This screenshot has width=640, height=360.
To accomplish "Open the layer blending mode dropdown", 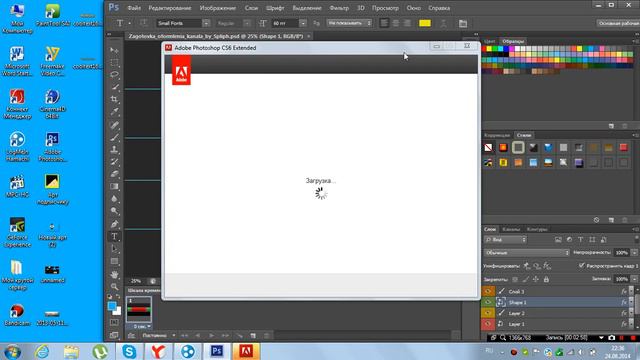I will point(527,253).
